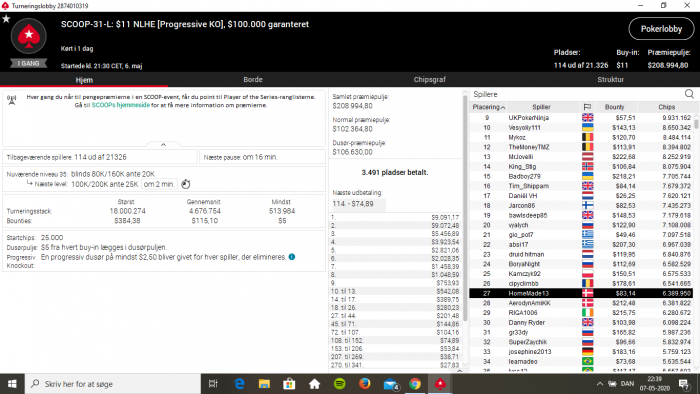Click the player search magnifier icon

pos(689,94)
